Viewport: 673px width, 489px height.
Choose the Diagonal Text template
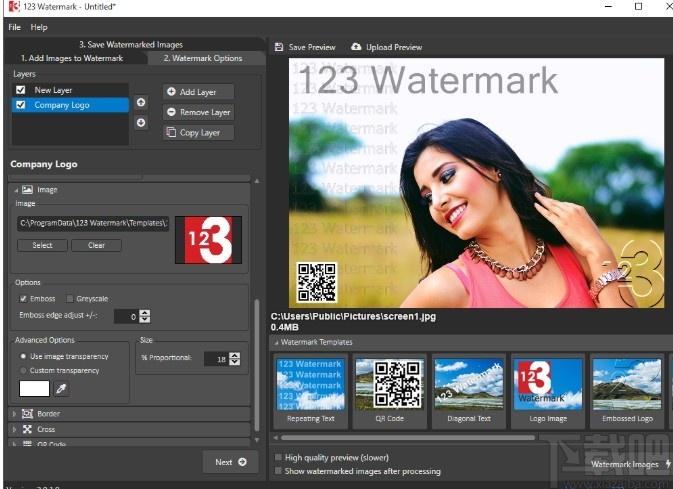pyautogui.click(x=468, y=390)
